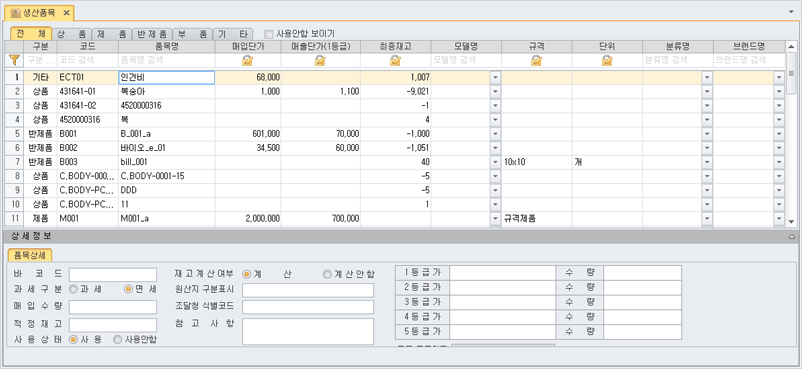The width and height of the screenshot is (802, 369).
Task: Click the 10x10 규격 cell
Action: [537, 162]
